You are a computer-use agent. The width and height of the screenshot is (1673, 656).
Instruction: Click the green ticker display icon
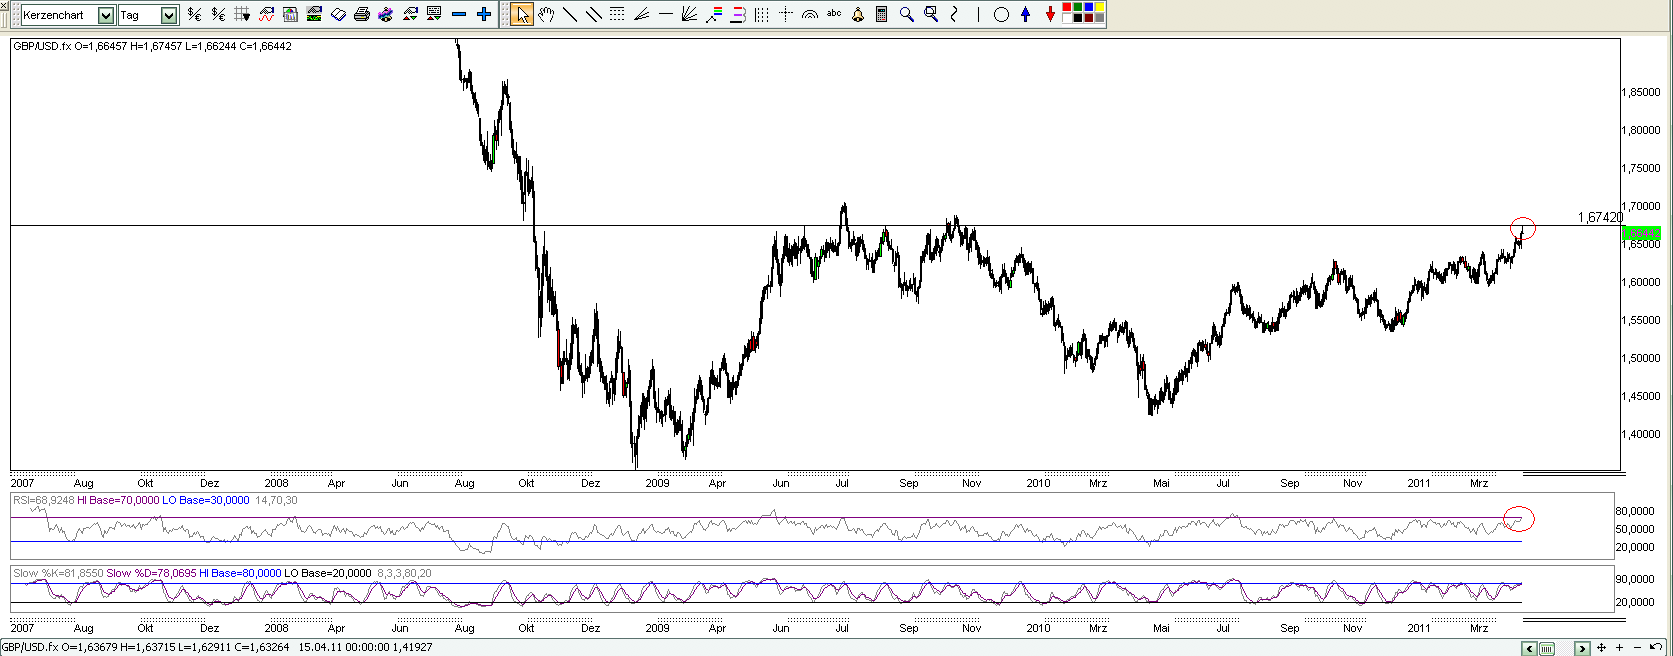314,14
